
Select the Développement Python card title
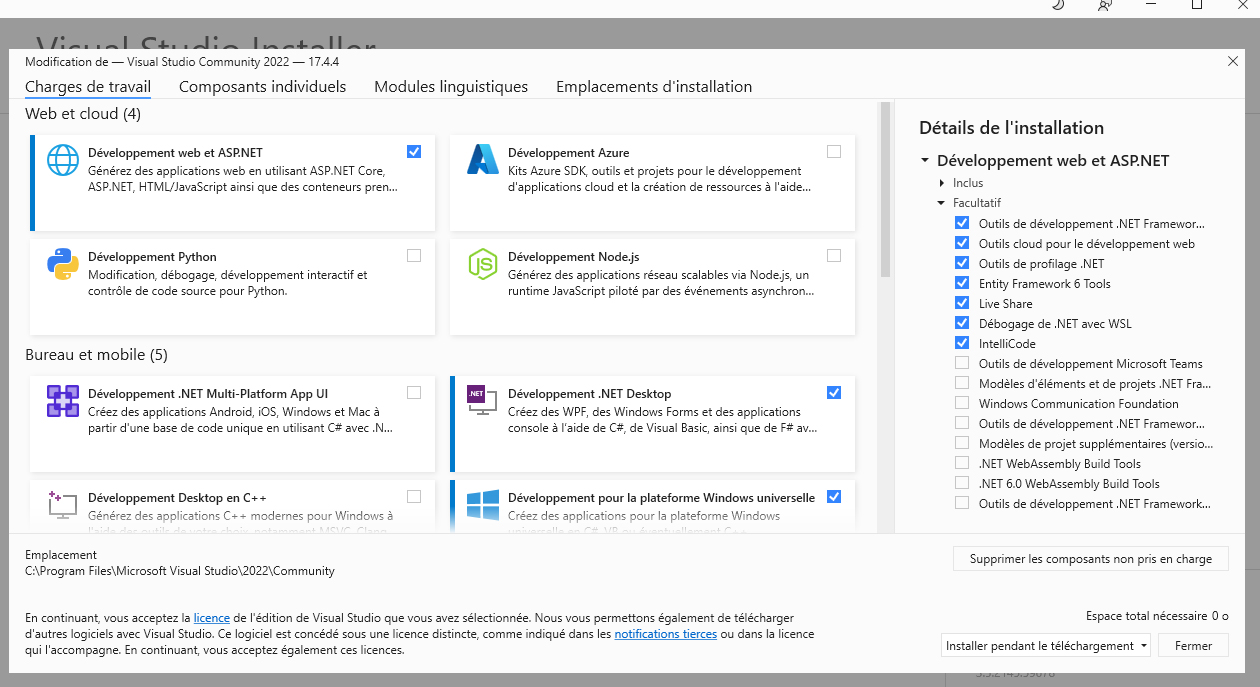tap(152, 257)
